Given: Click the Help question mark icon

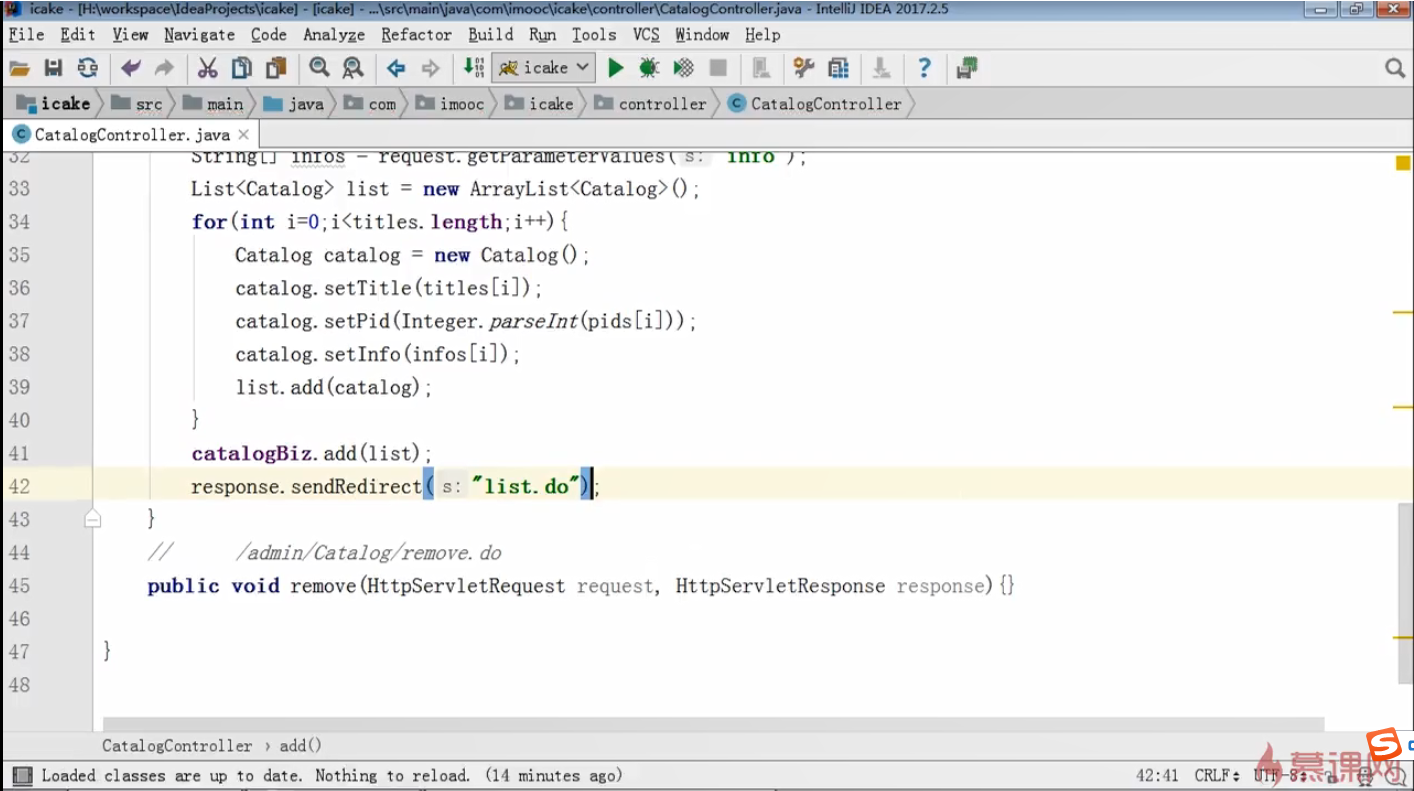Looking at the screenshot, I should [924, 68].
